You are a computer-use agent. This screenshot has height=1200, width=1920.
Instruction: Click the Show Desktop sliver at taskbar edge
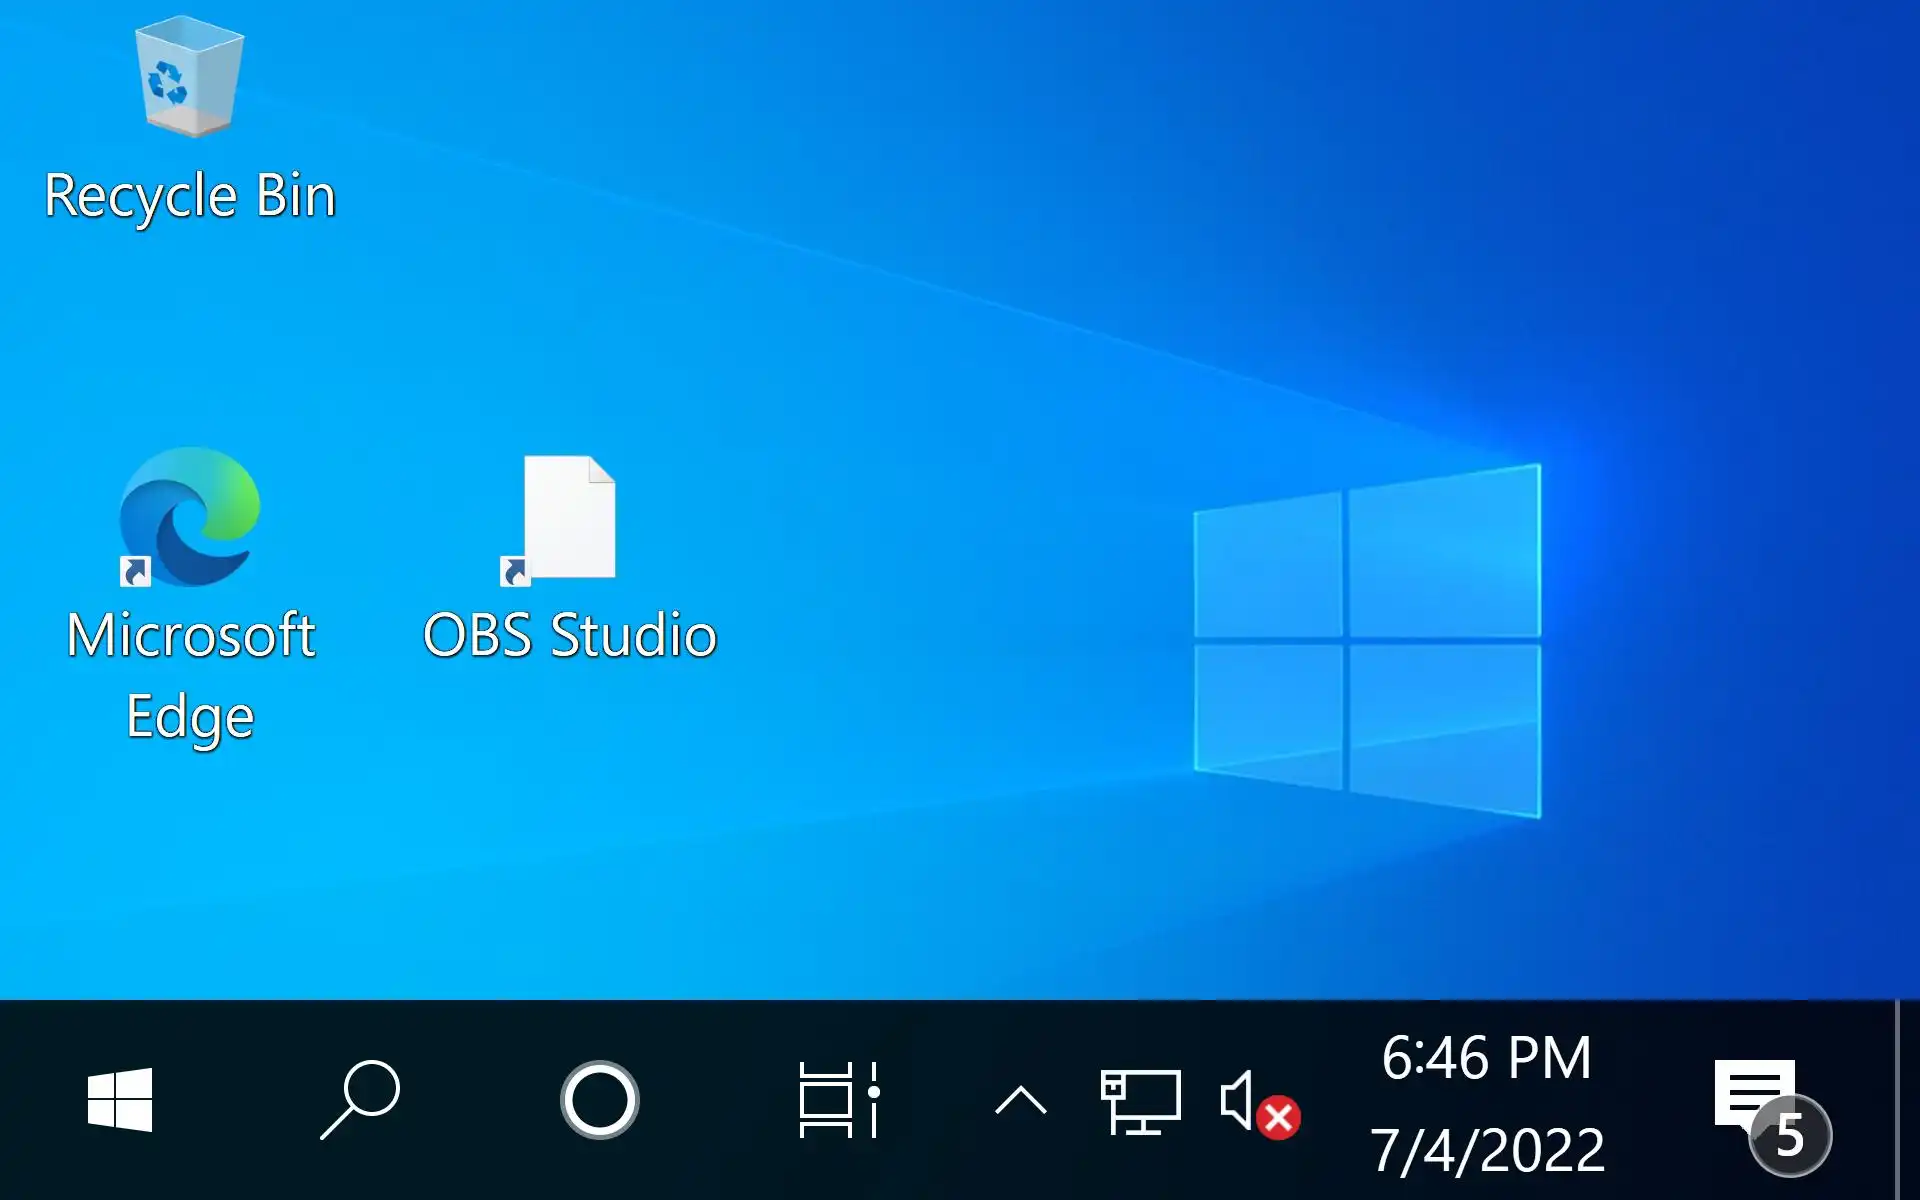1908,1100
